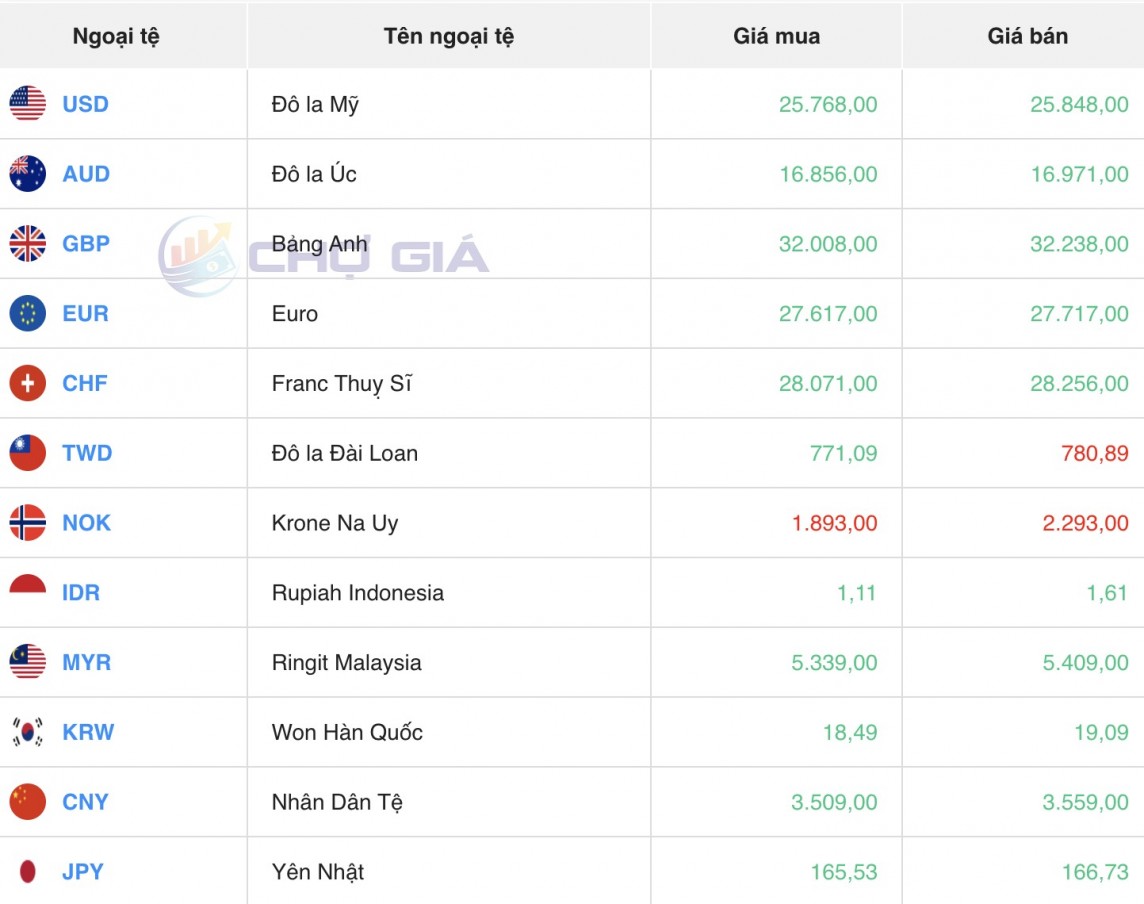Click the Giá mua column header
The width and height of the screenshot is (1144, 904).
pyautogui.click(x=775, y=35)
